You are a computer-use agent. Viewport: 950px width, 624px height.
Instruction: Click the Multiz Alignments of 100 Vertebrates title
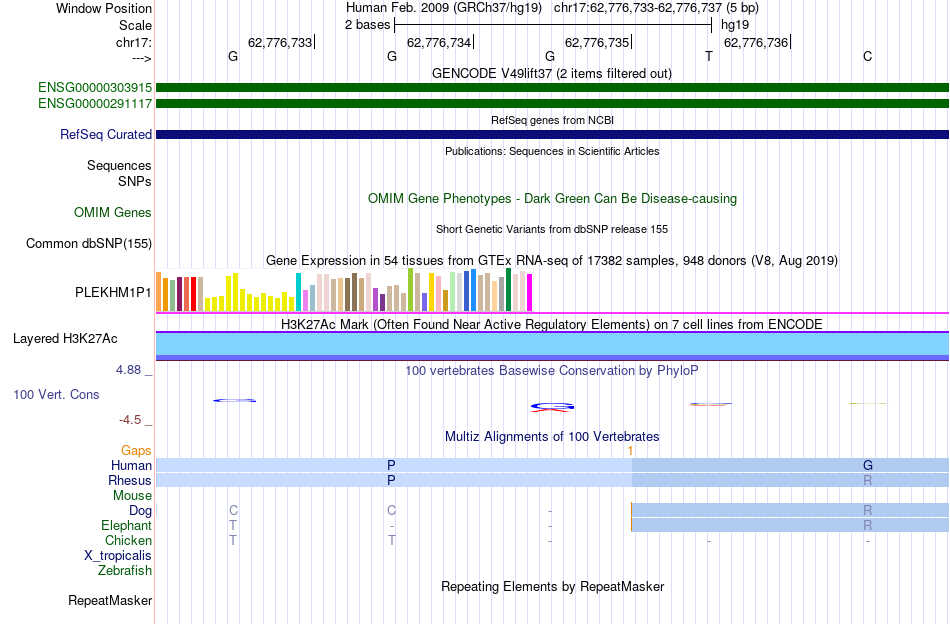(x=552, y=437)
